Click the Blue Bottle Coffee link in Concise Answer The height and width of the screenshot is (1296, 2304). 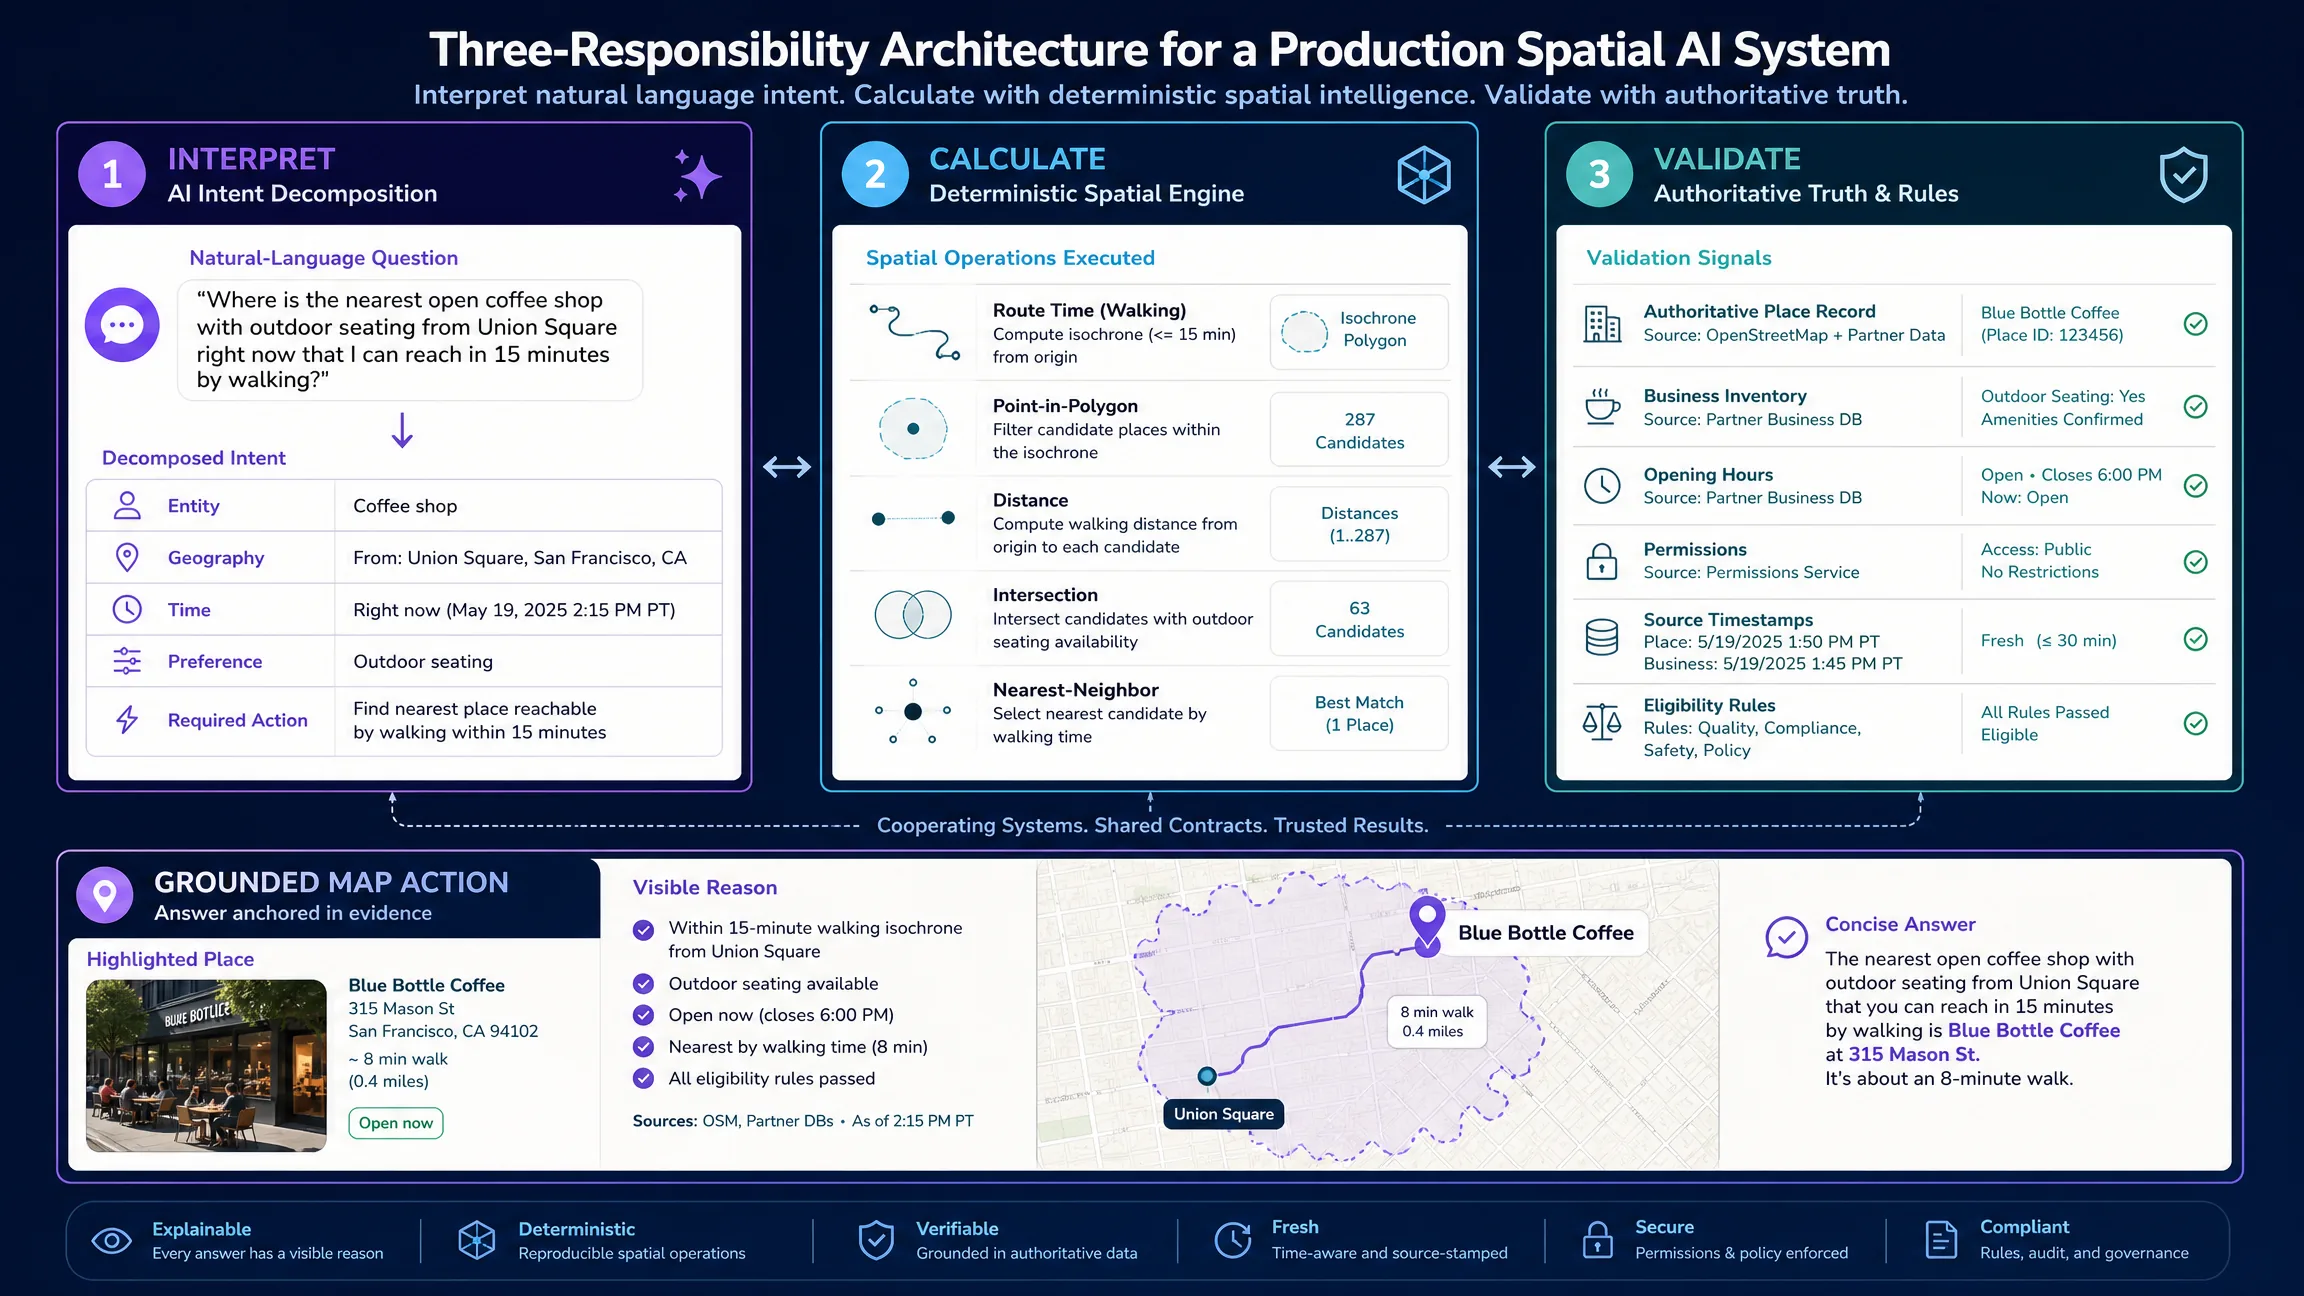[x=2034, y=1030]
